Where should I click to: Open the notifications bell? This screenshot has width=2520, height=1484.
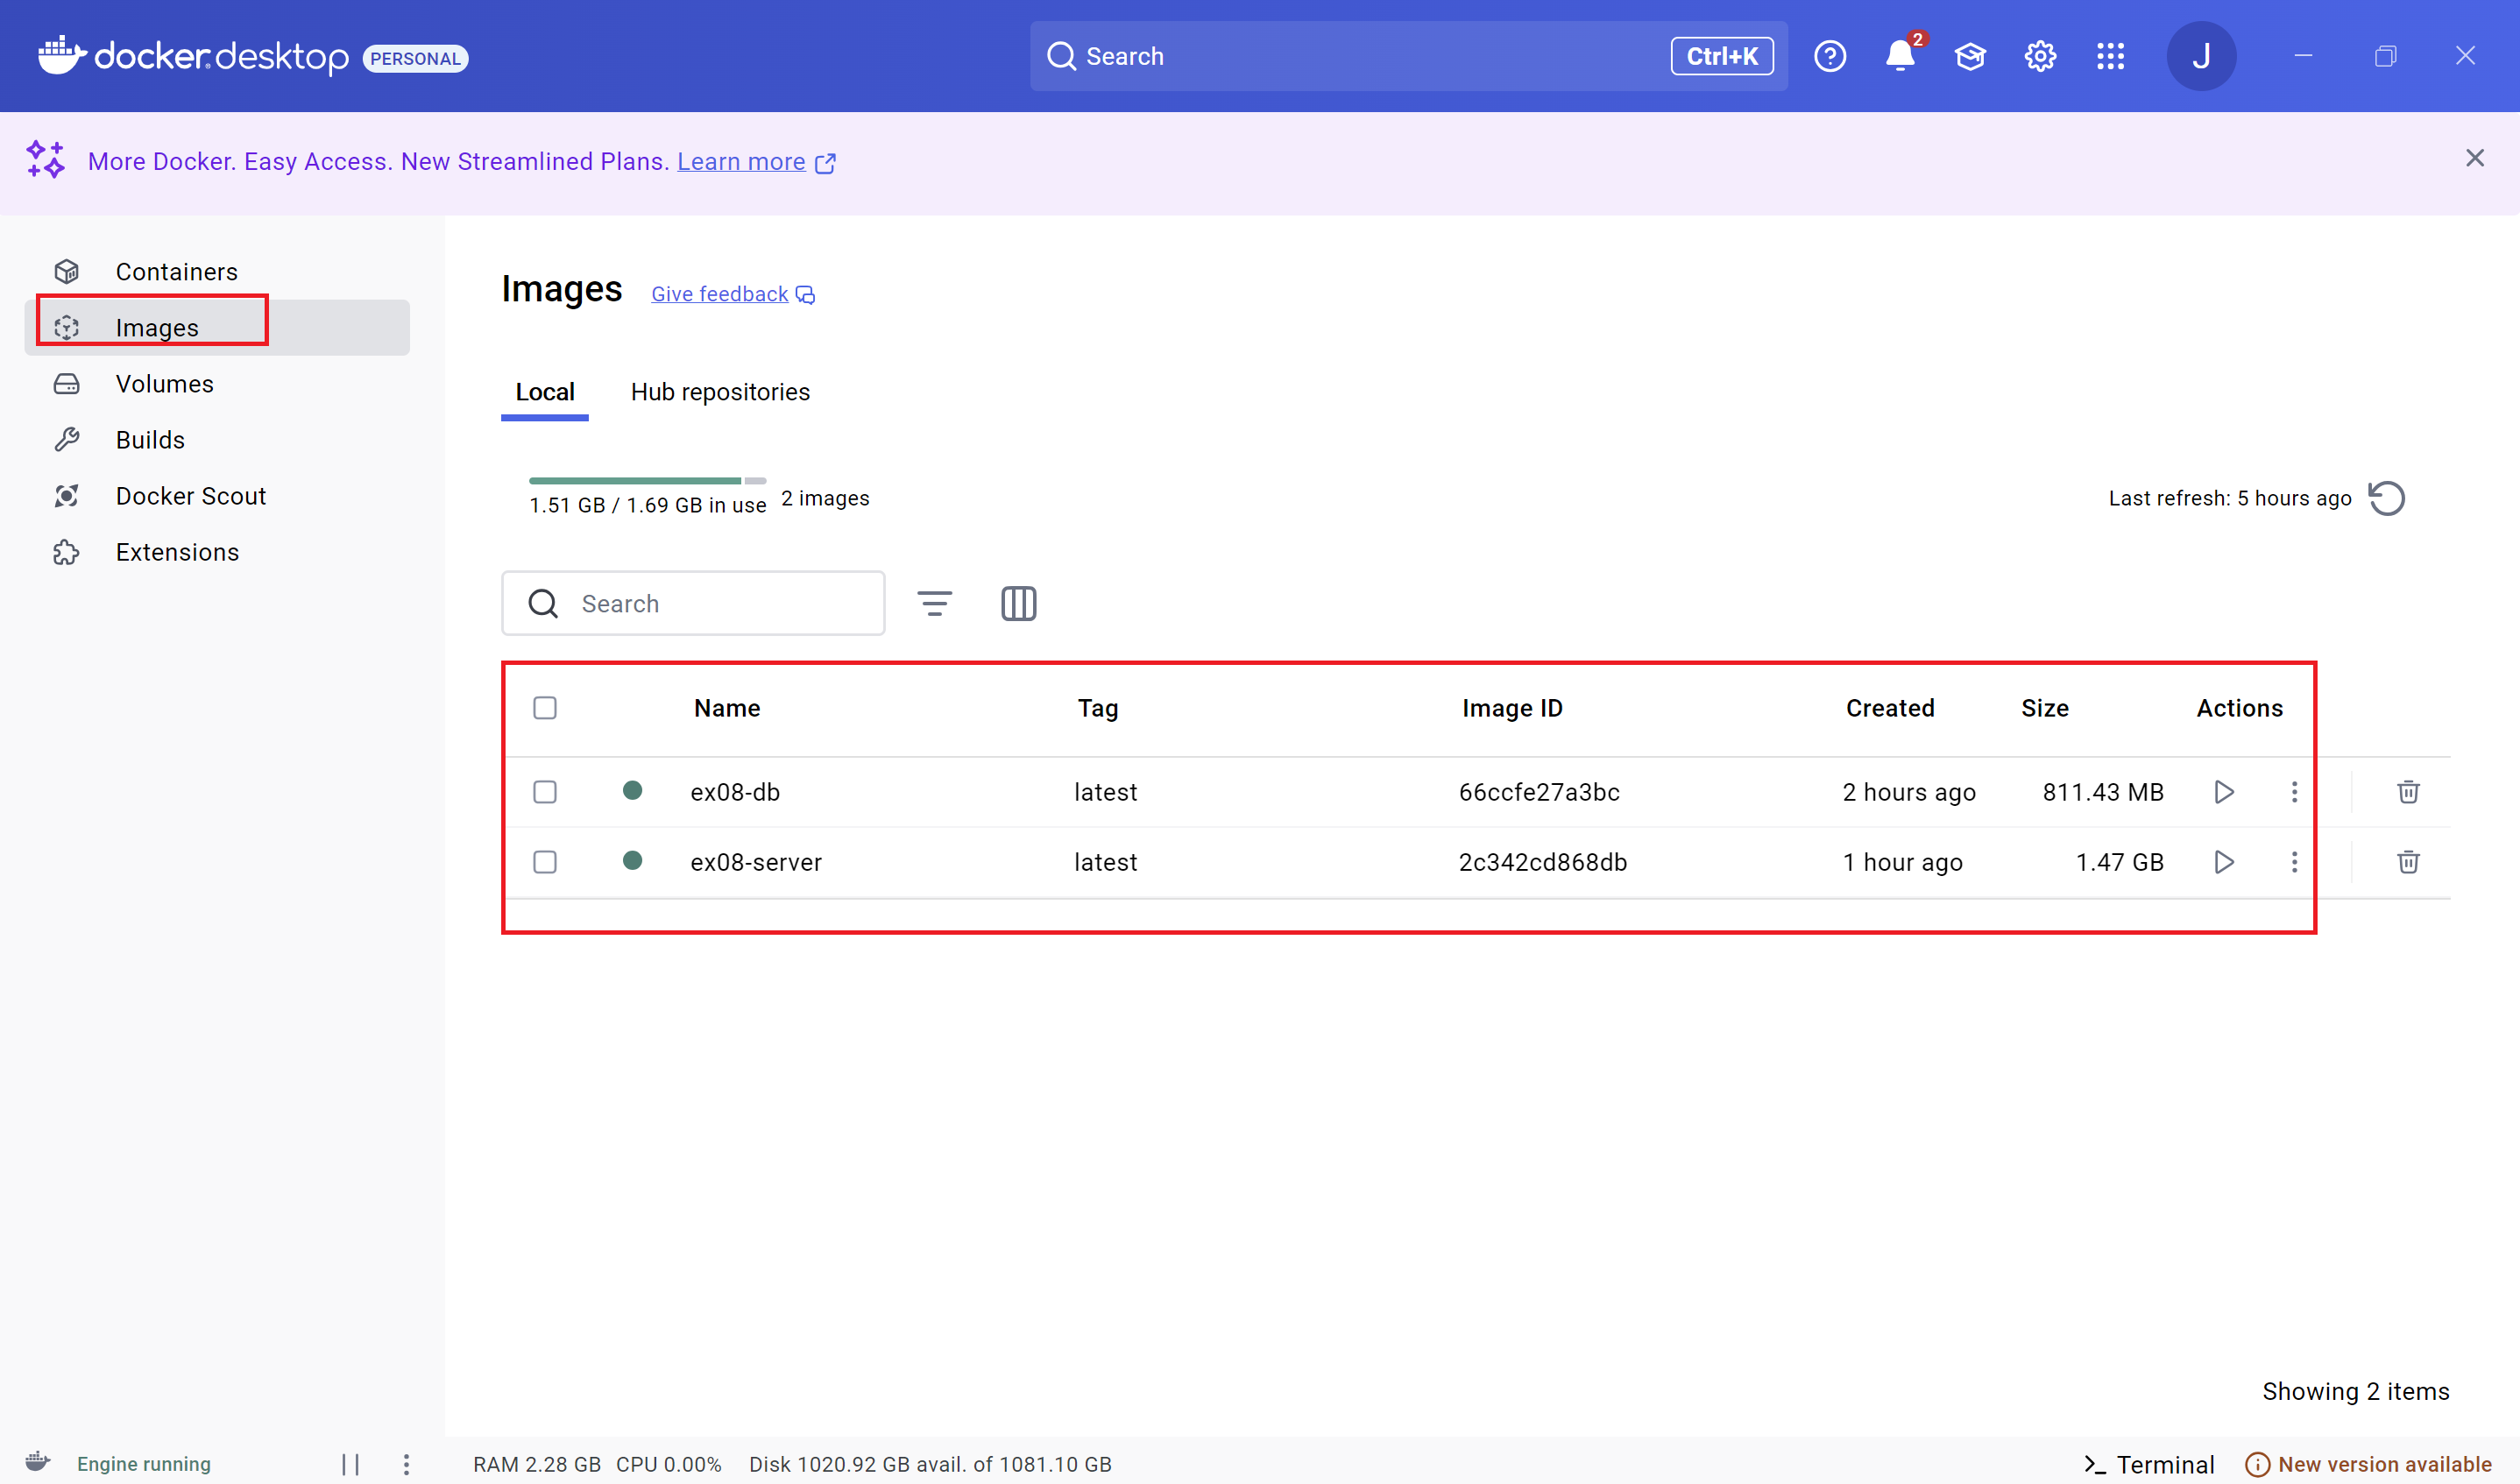[x=1900, y=56]
